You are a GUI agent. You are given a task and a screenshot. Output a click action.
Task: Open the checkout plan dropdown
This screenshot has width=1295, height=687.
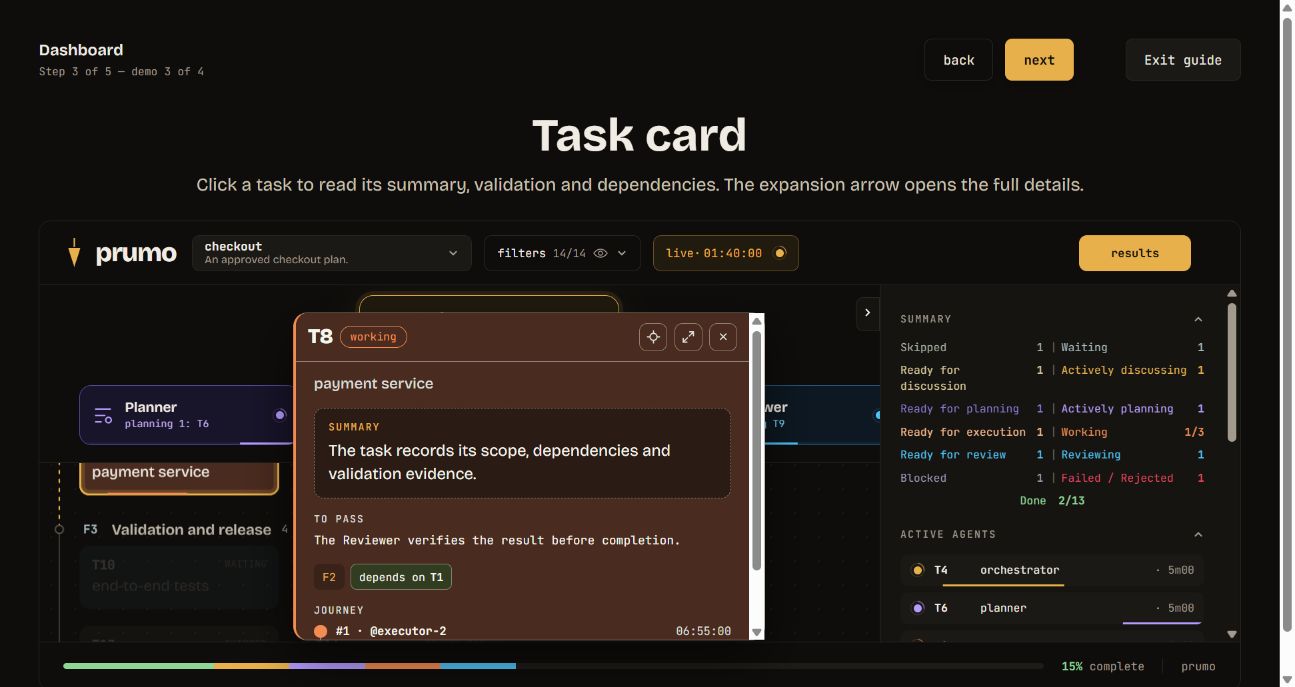coord(331,253)
